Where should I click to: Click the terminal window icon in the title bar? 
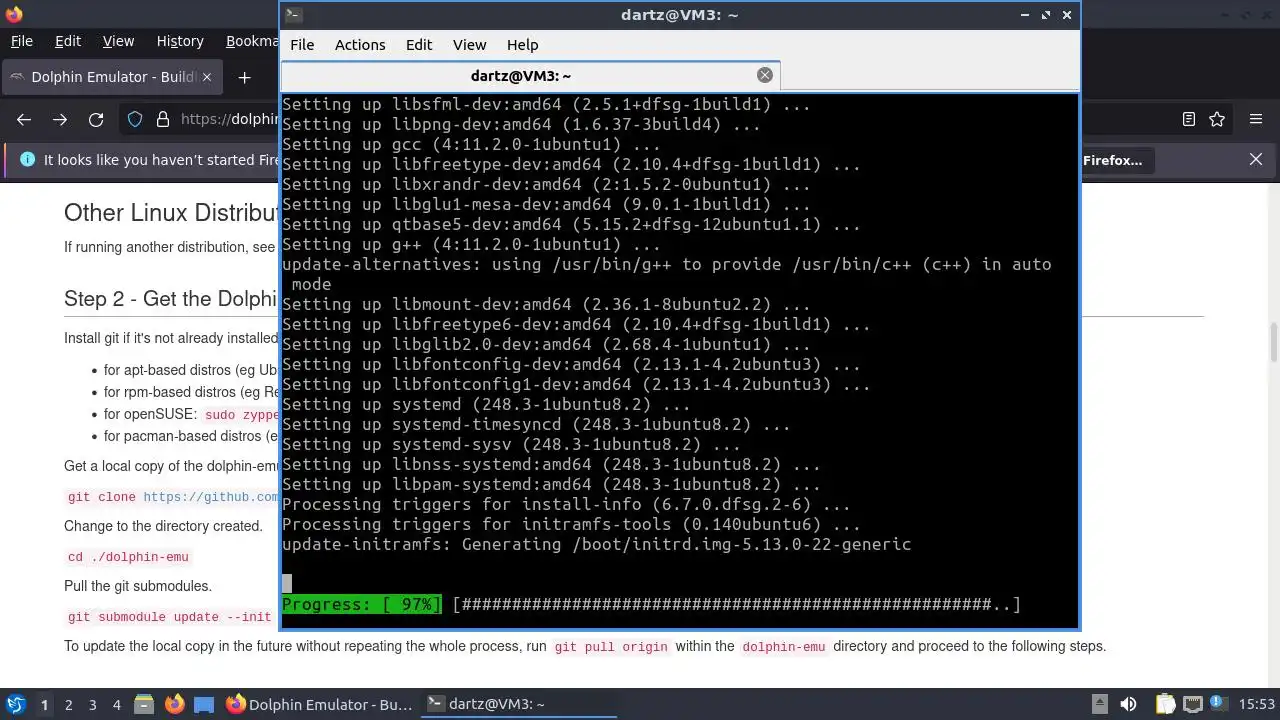pyautogui.click(x=293, y=15)
